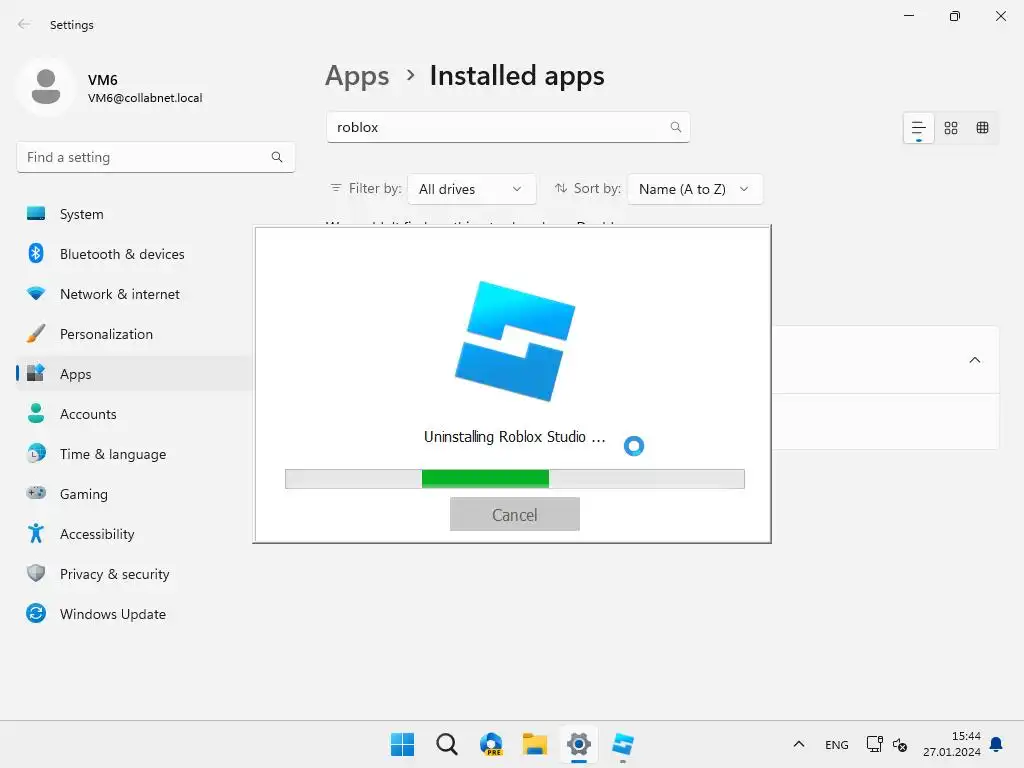Click the Gaming controller icon
1024x768 pixels.
coord(36,493)
